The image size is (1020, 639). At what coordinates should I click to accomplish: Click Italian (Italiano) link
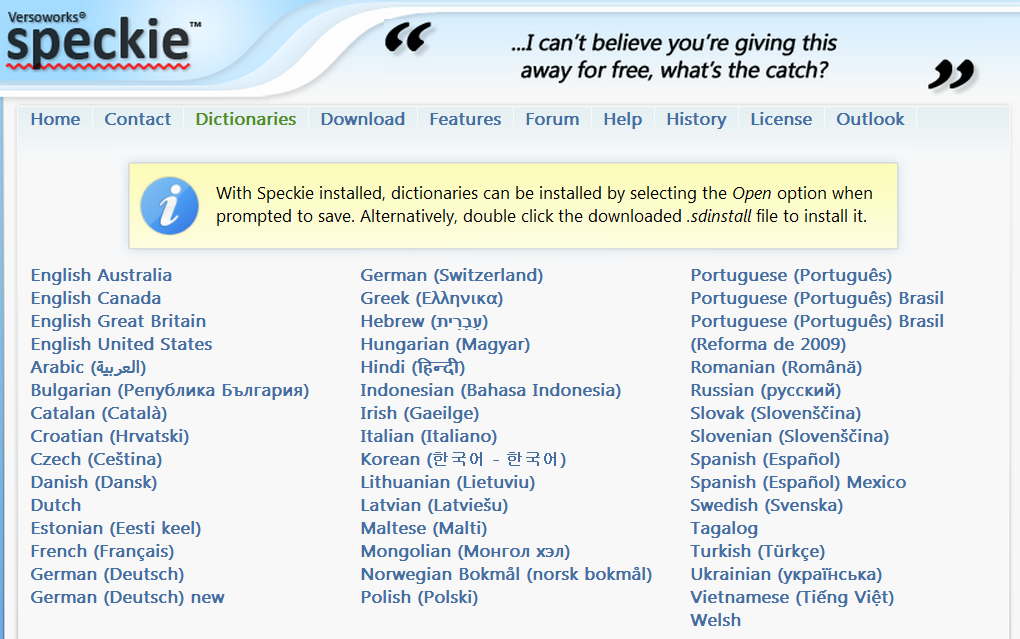429,437
